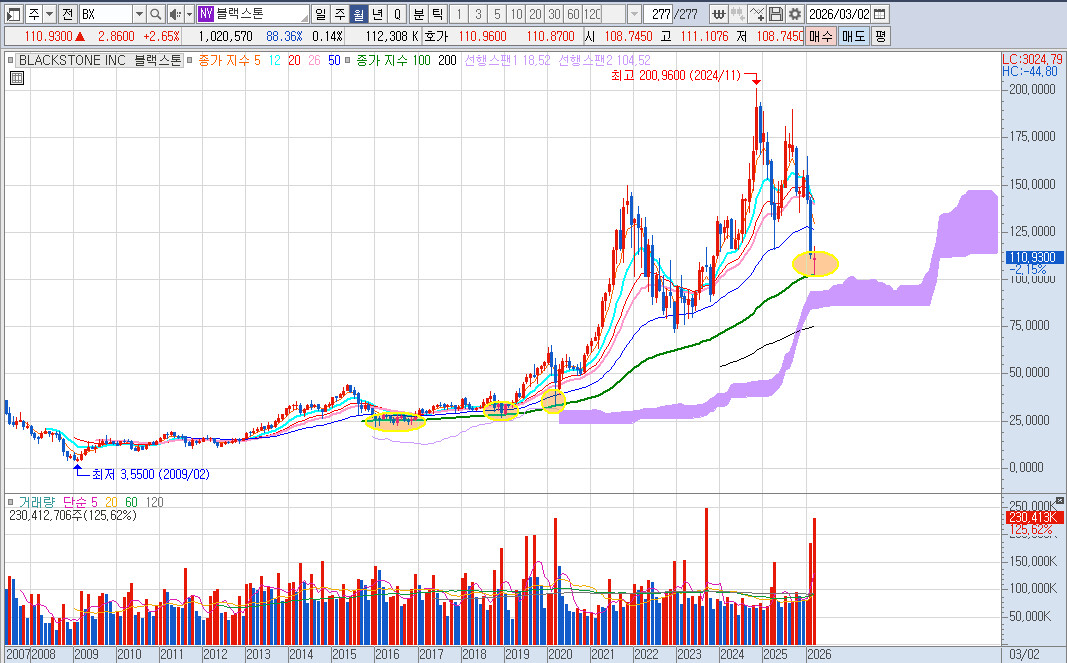This screenshot has width=1067, height=663.
Task: Click the LC:3024.79 indicator text
Action: (x=1032, y=59)
